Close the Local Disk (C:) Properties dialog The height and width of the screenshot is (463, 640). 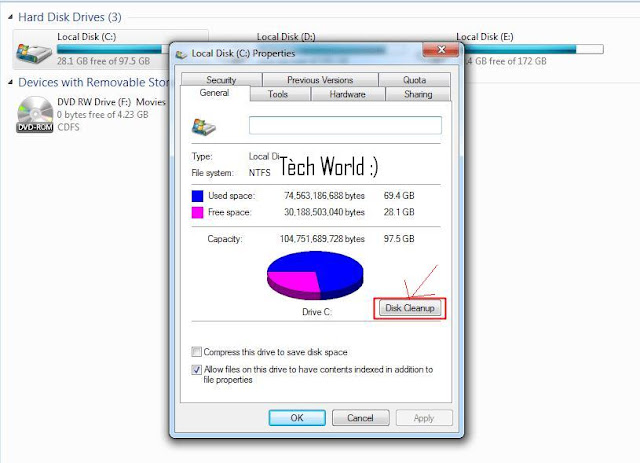pyautogui.click(x=441, y=50)
